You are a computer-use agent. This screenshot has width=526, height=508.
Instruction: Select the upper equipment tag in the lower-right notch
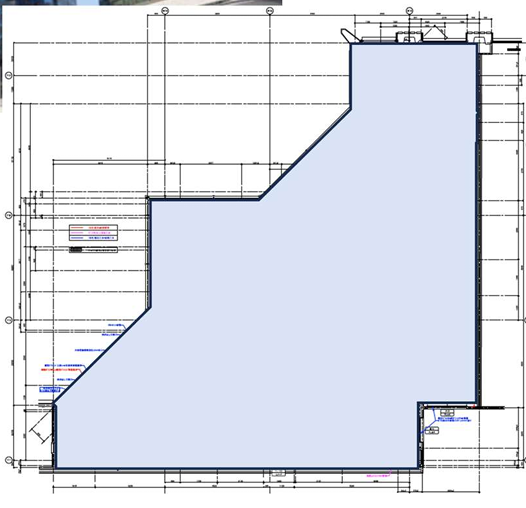(x=447, y=412)
